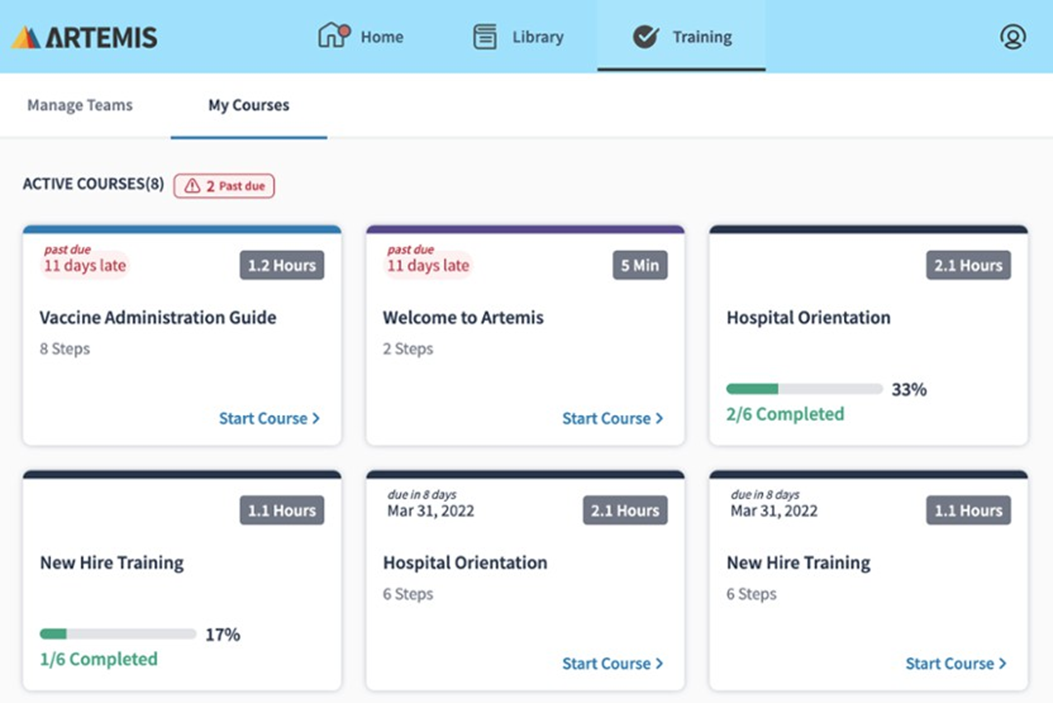The image size is (1053, 703).
Task: Open the user profile icon
Action: 1012,37
